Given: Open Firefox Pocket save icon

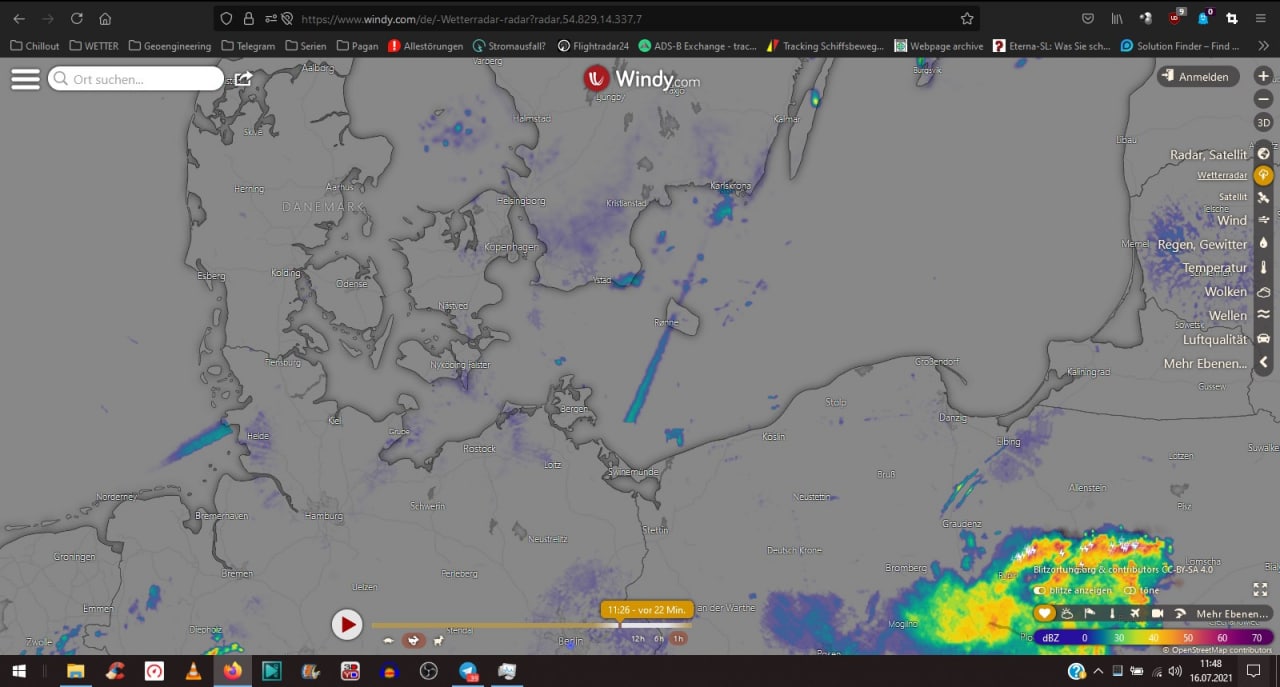Looking at the screenshot, I should 1088,18.
